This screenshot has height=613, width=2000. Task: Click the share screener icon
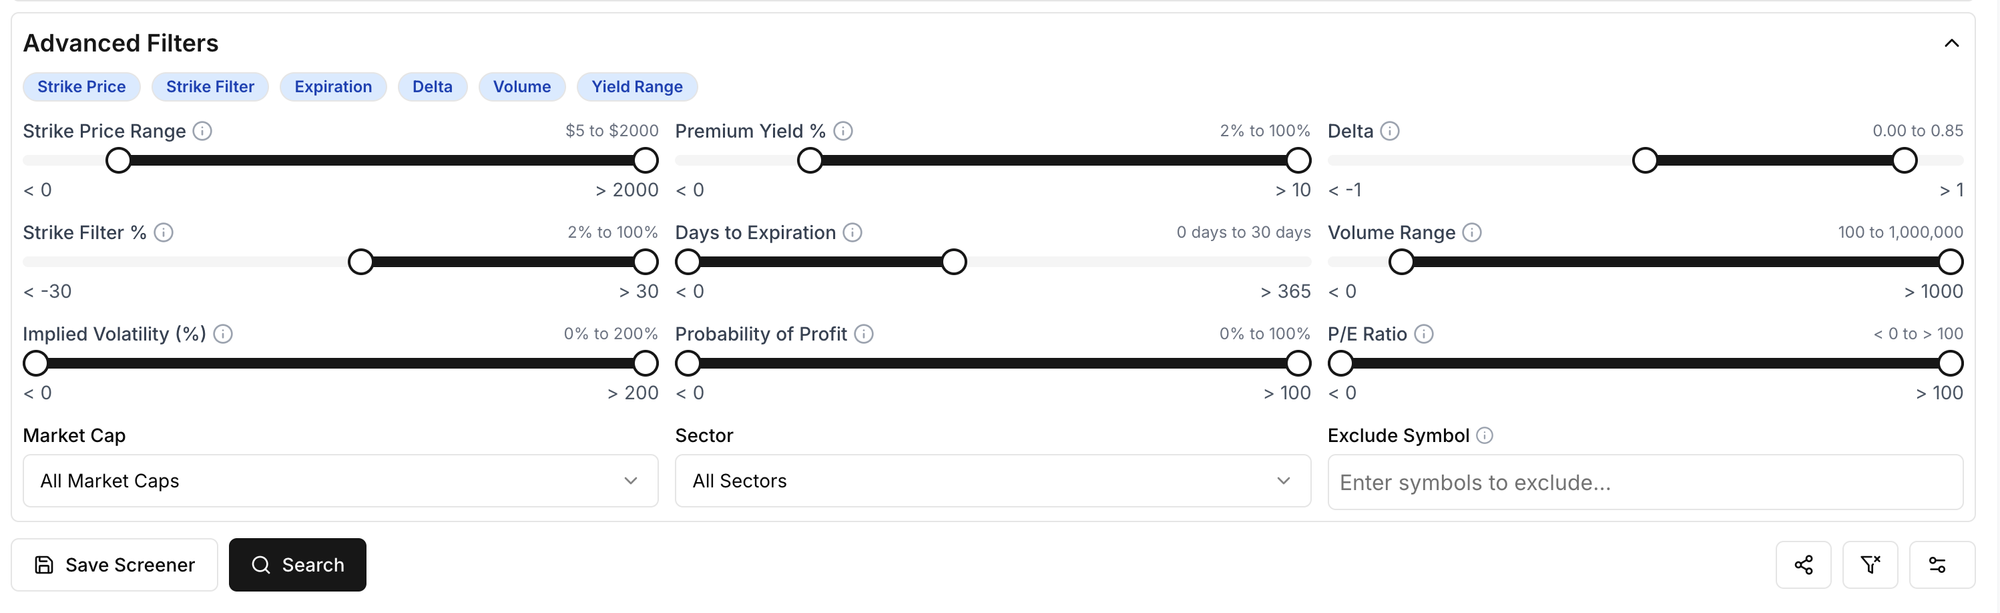[1803, 565]
